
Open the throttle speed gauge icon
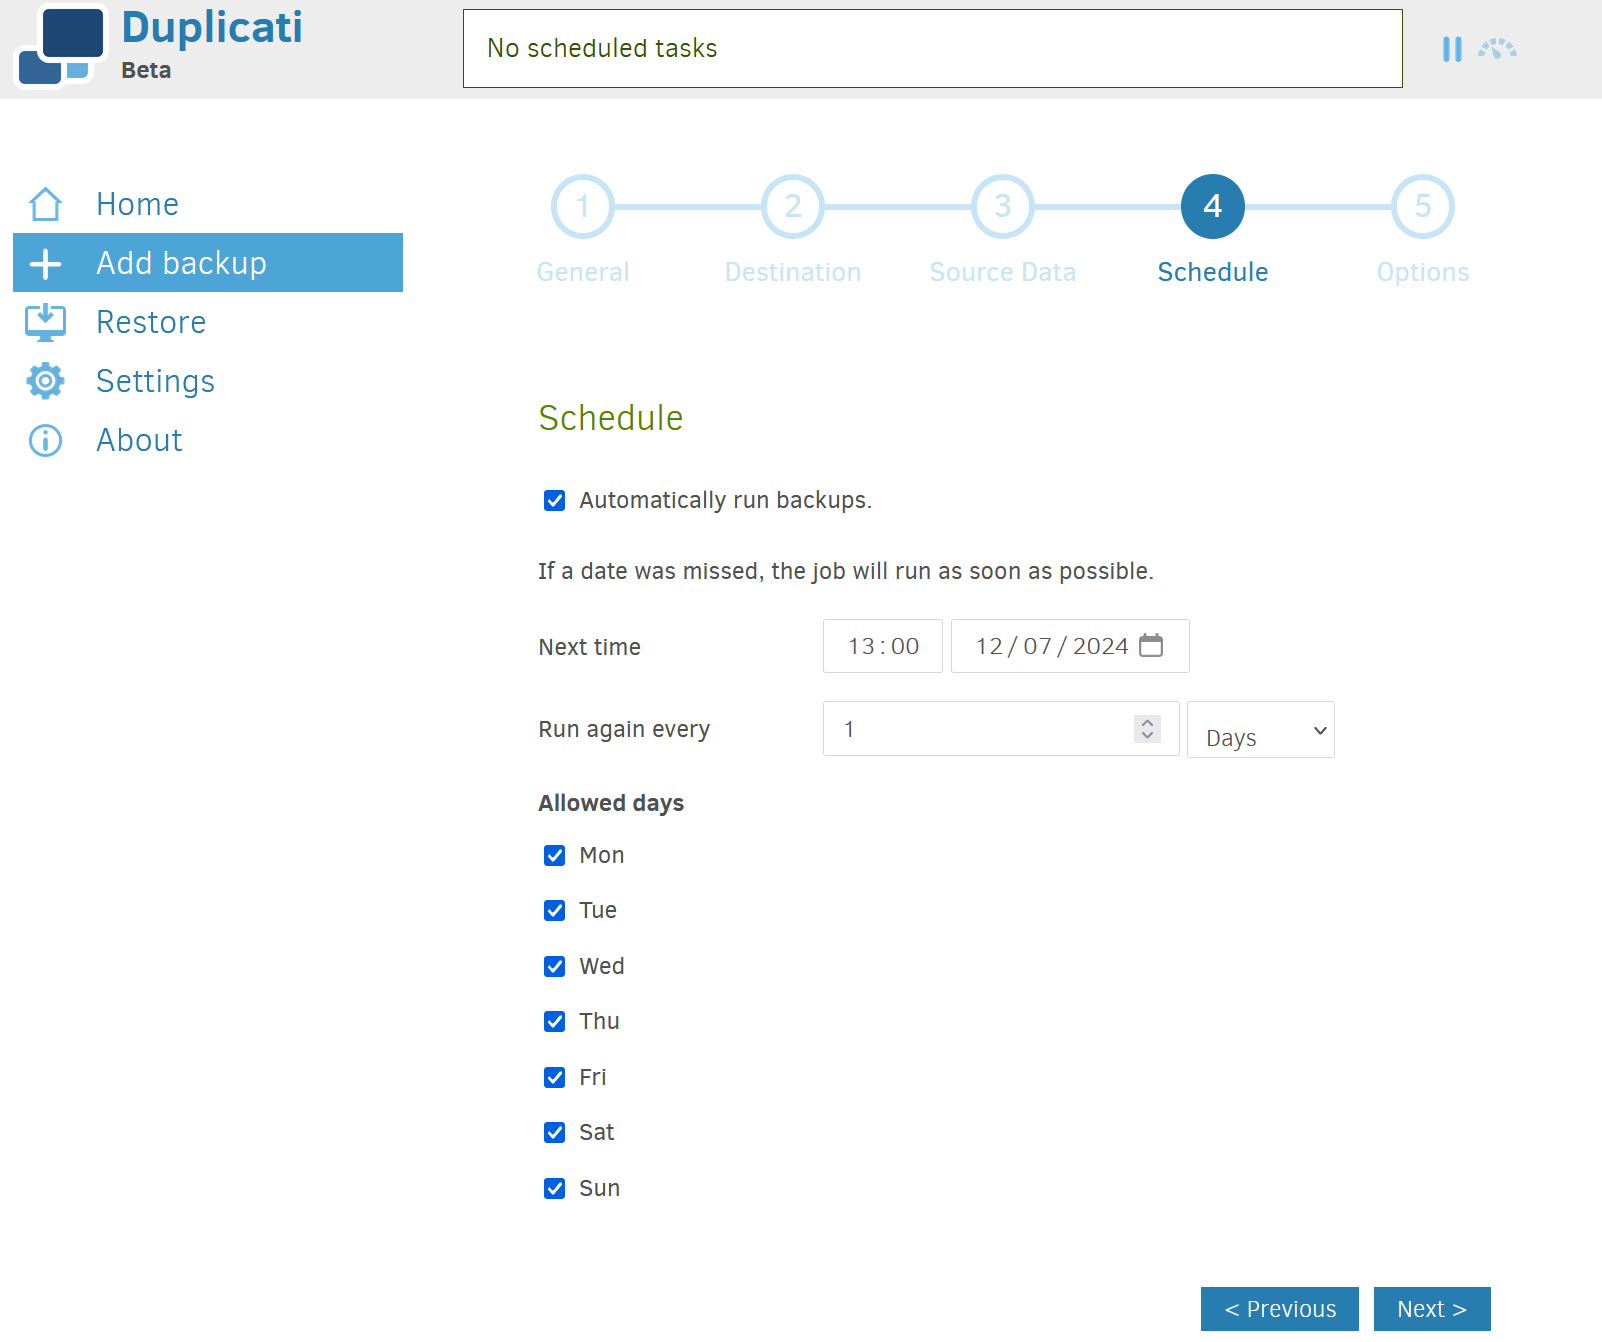pyautogui.click(x=1497, y=49)
